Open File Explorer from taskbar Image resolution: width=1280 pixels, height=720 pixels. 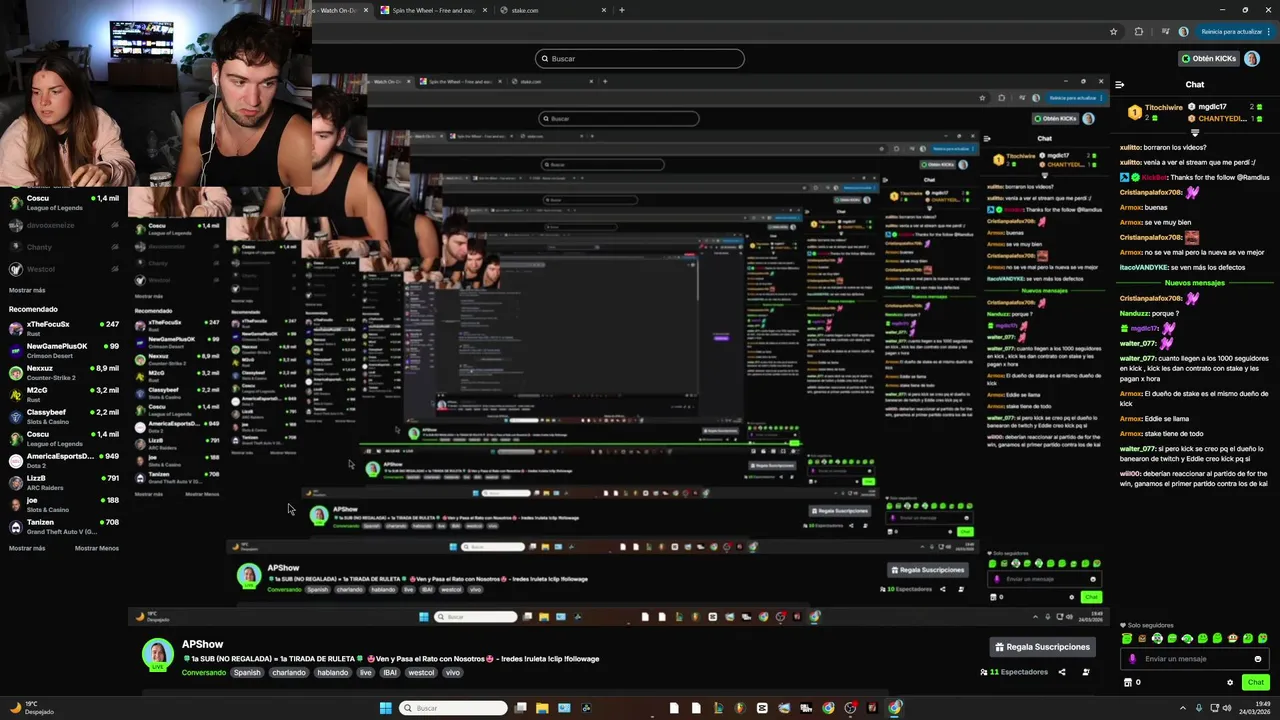point(542,708)
